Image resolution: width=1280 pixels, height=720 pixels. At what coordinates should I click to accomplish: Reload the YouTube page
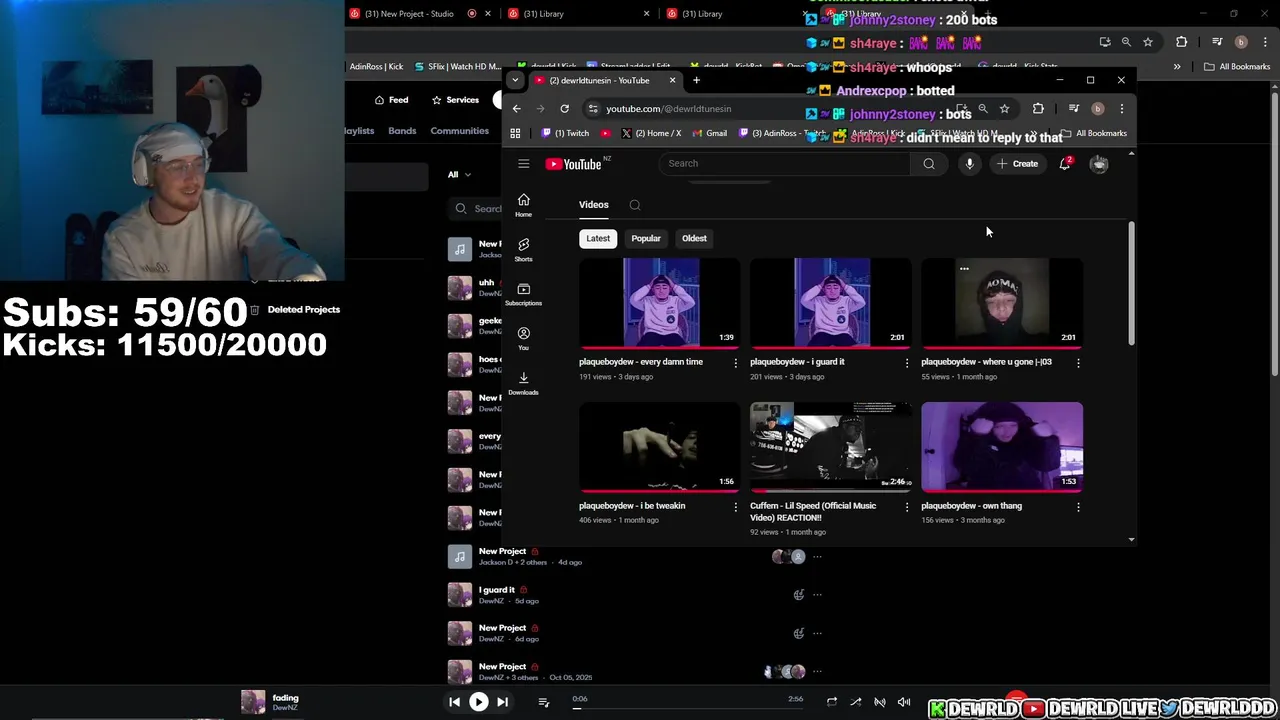(x=565, y=109)
